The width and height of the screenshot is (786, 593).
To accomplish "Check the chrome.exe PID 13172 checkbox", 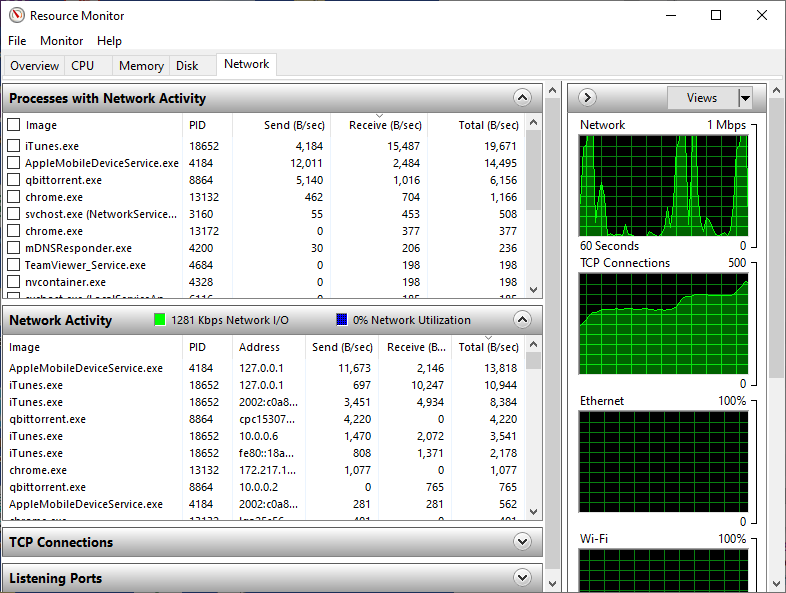I will coord(14,231).
